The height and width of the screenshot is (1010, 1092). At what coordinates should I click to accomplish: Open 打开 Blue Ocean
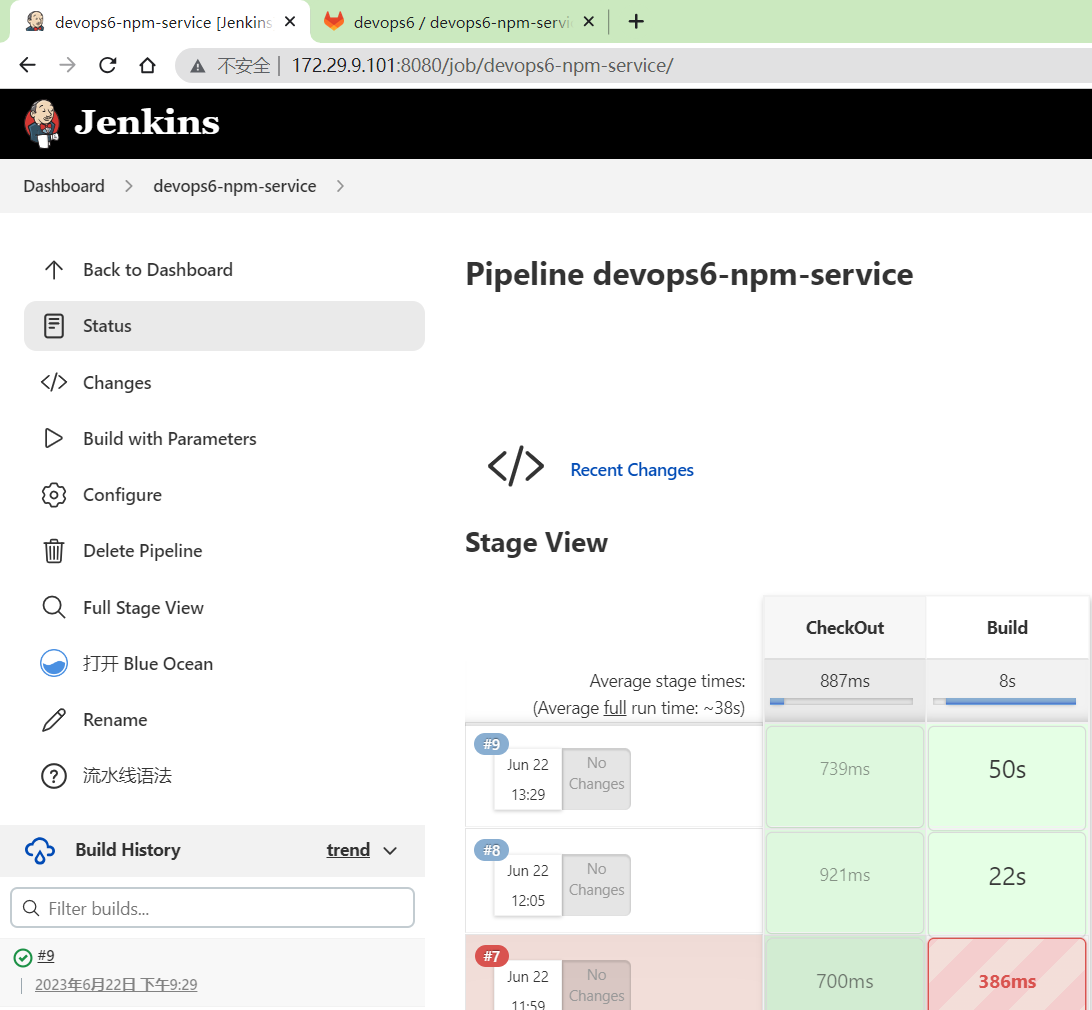click(x=148, y=663)
